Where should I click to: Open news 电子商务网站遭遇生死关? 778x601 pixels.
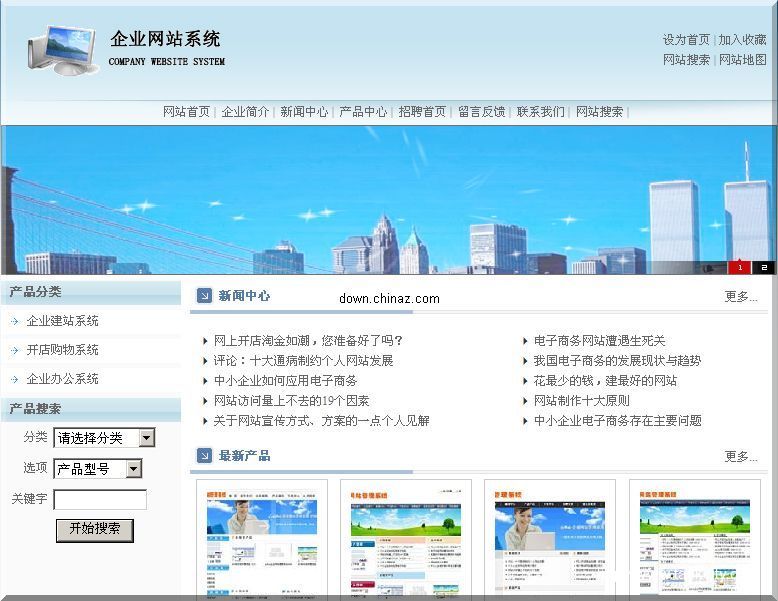[x=599, y=341]
